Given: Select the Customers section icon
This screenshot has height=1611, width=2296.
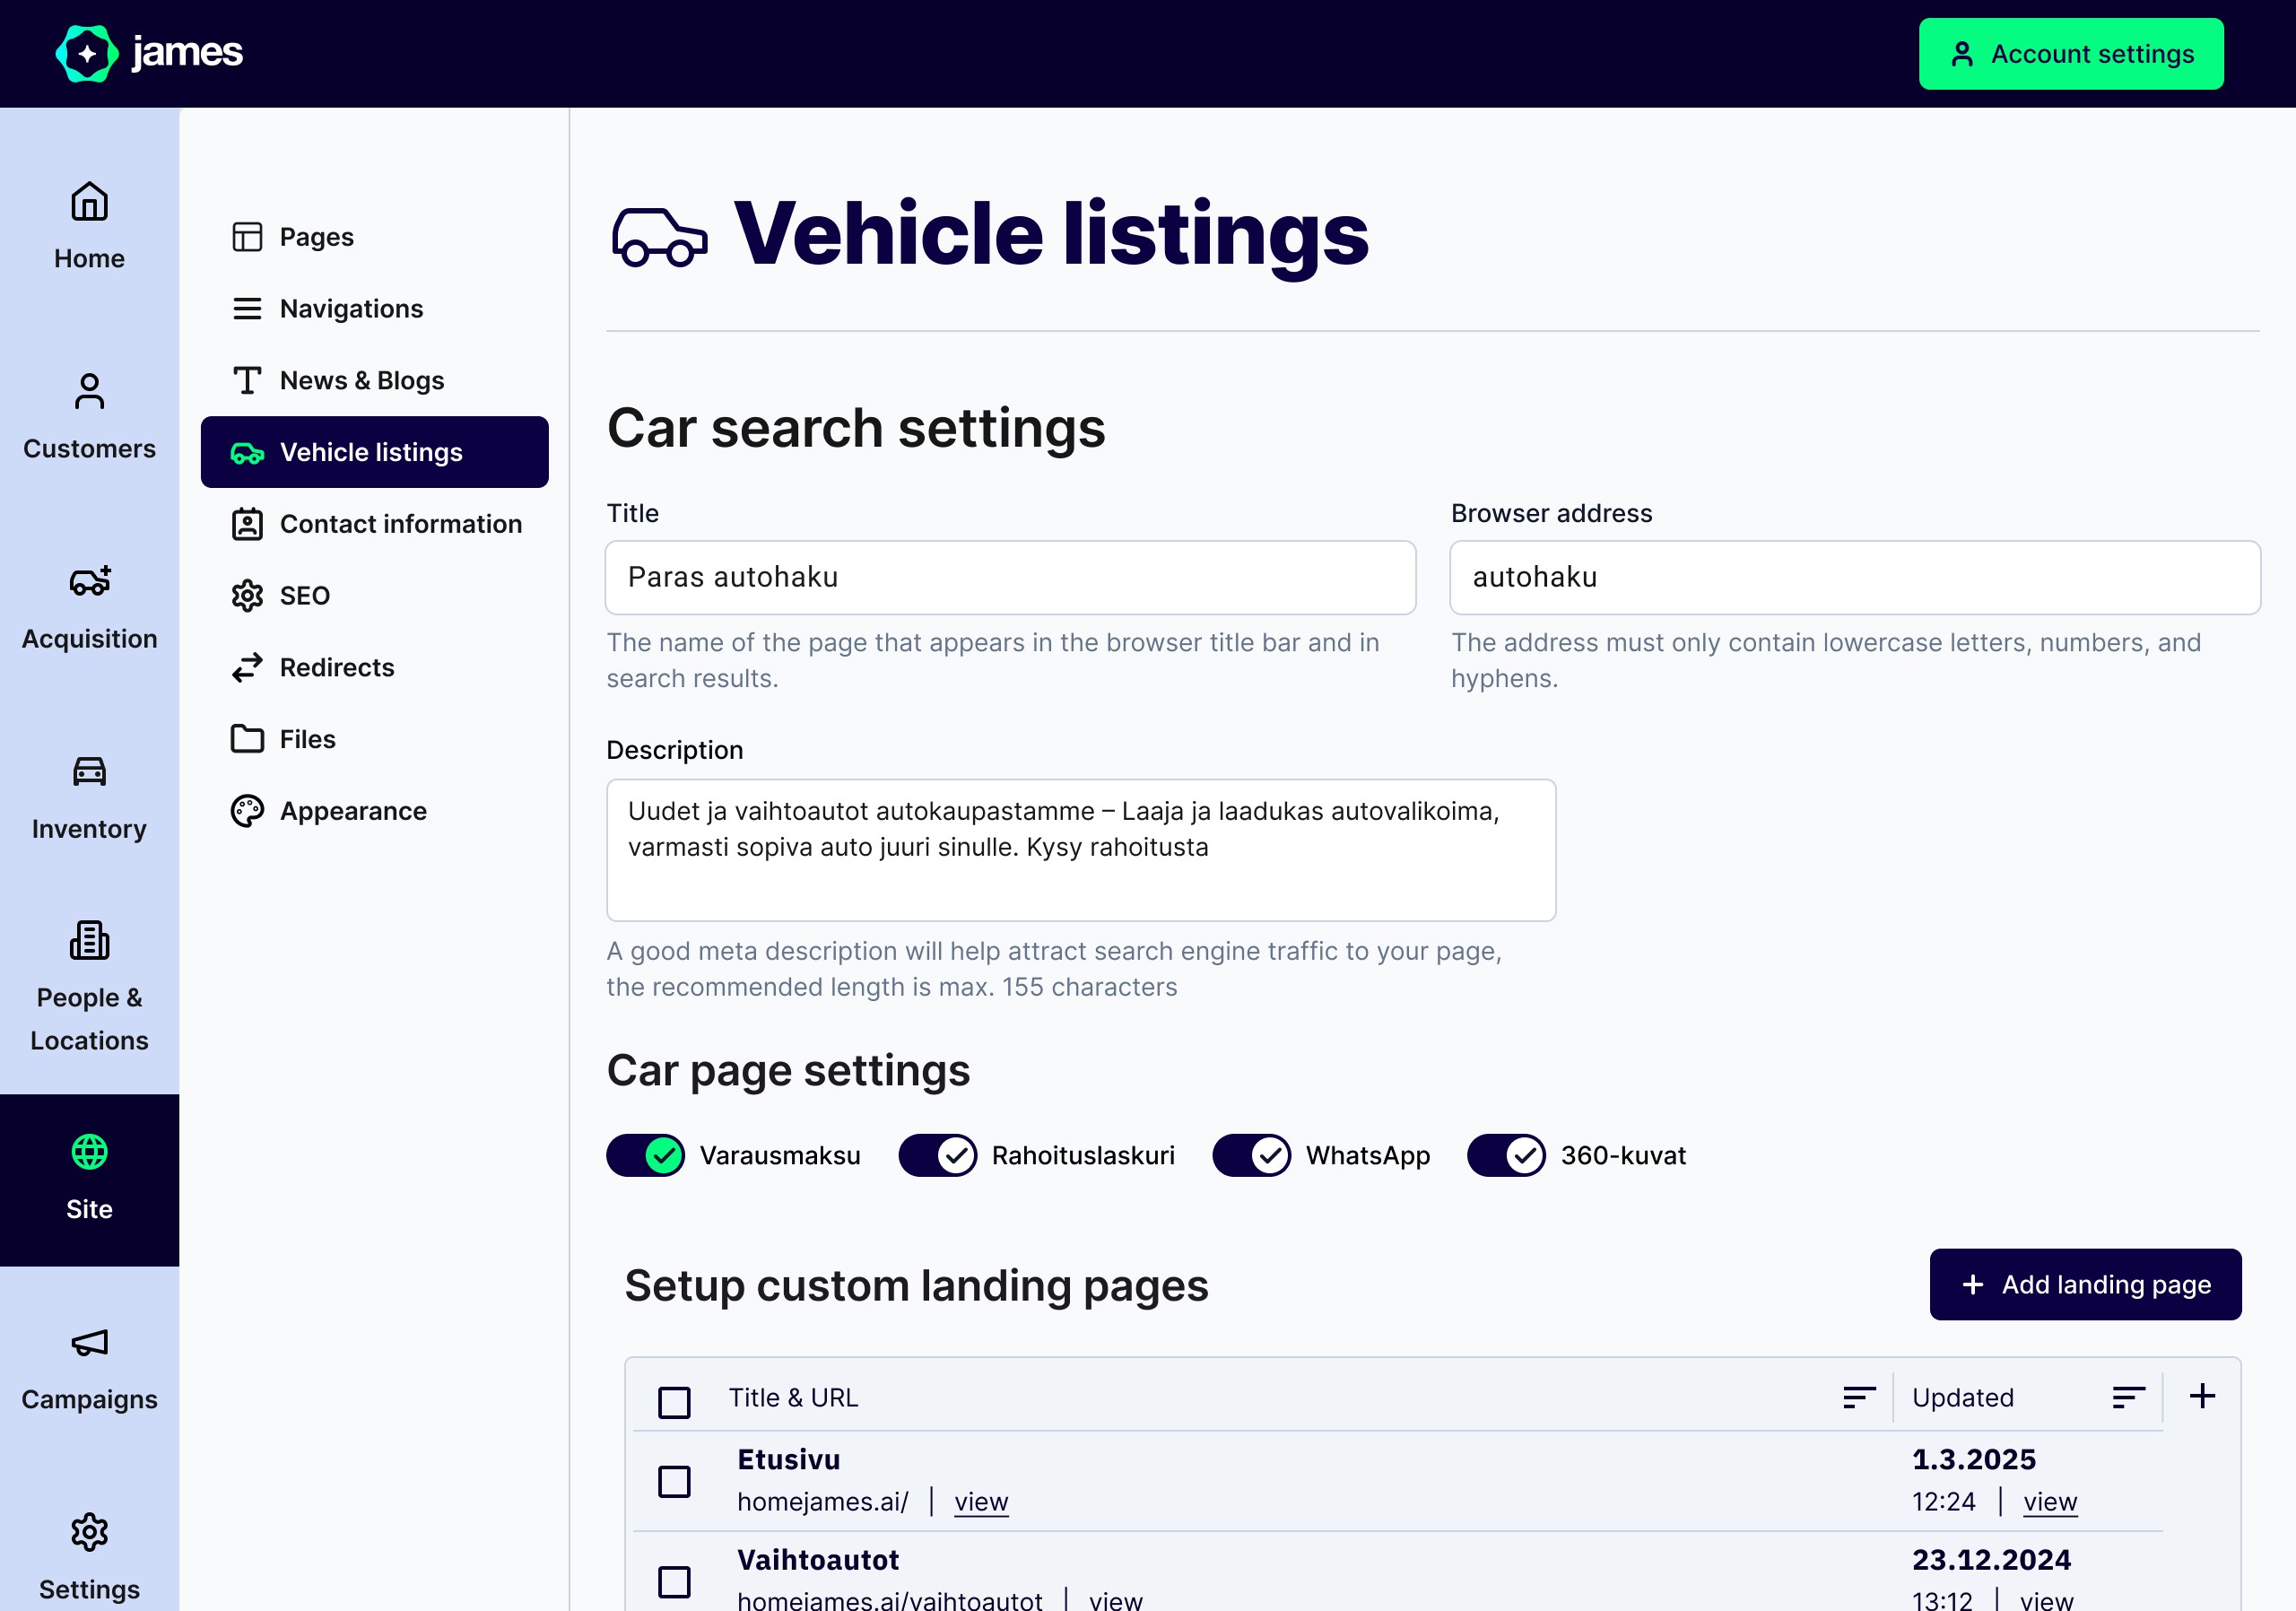Looking at the screenshot, I should click(x=88, y=393).
